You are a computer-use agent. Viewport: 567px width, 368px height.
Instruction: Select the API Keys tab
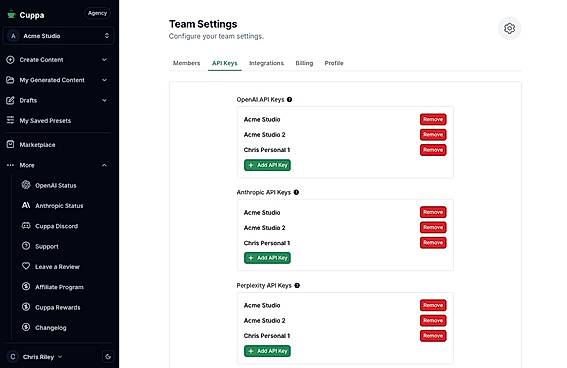(225, 63)
